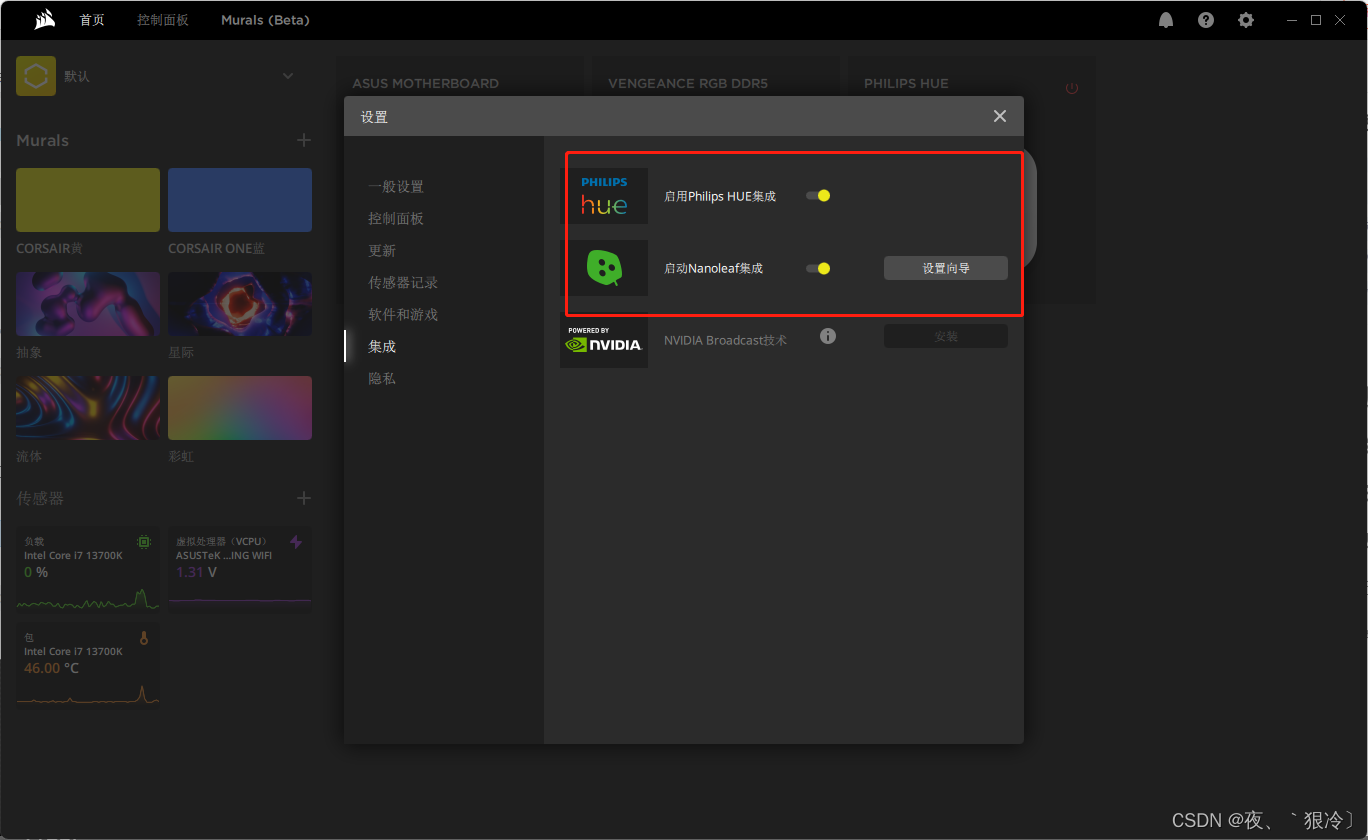Select 软件和游戏 in settings sidebar

403,314
